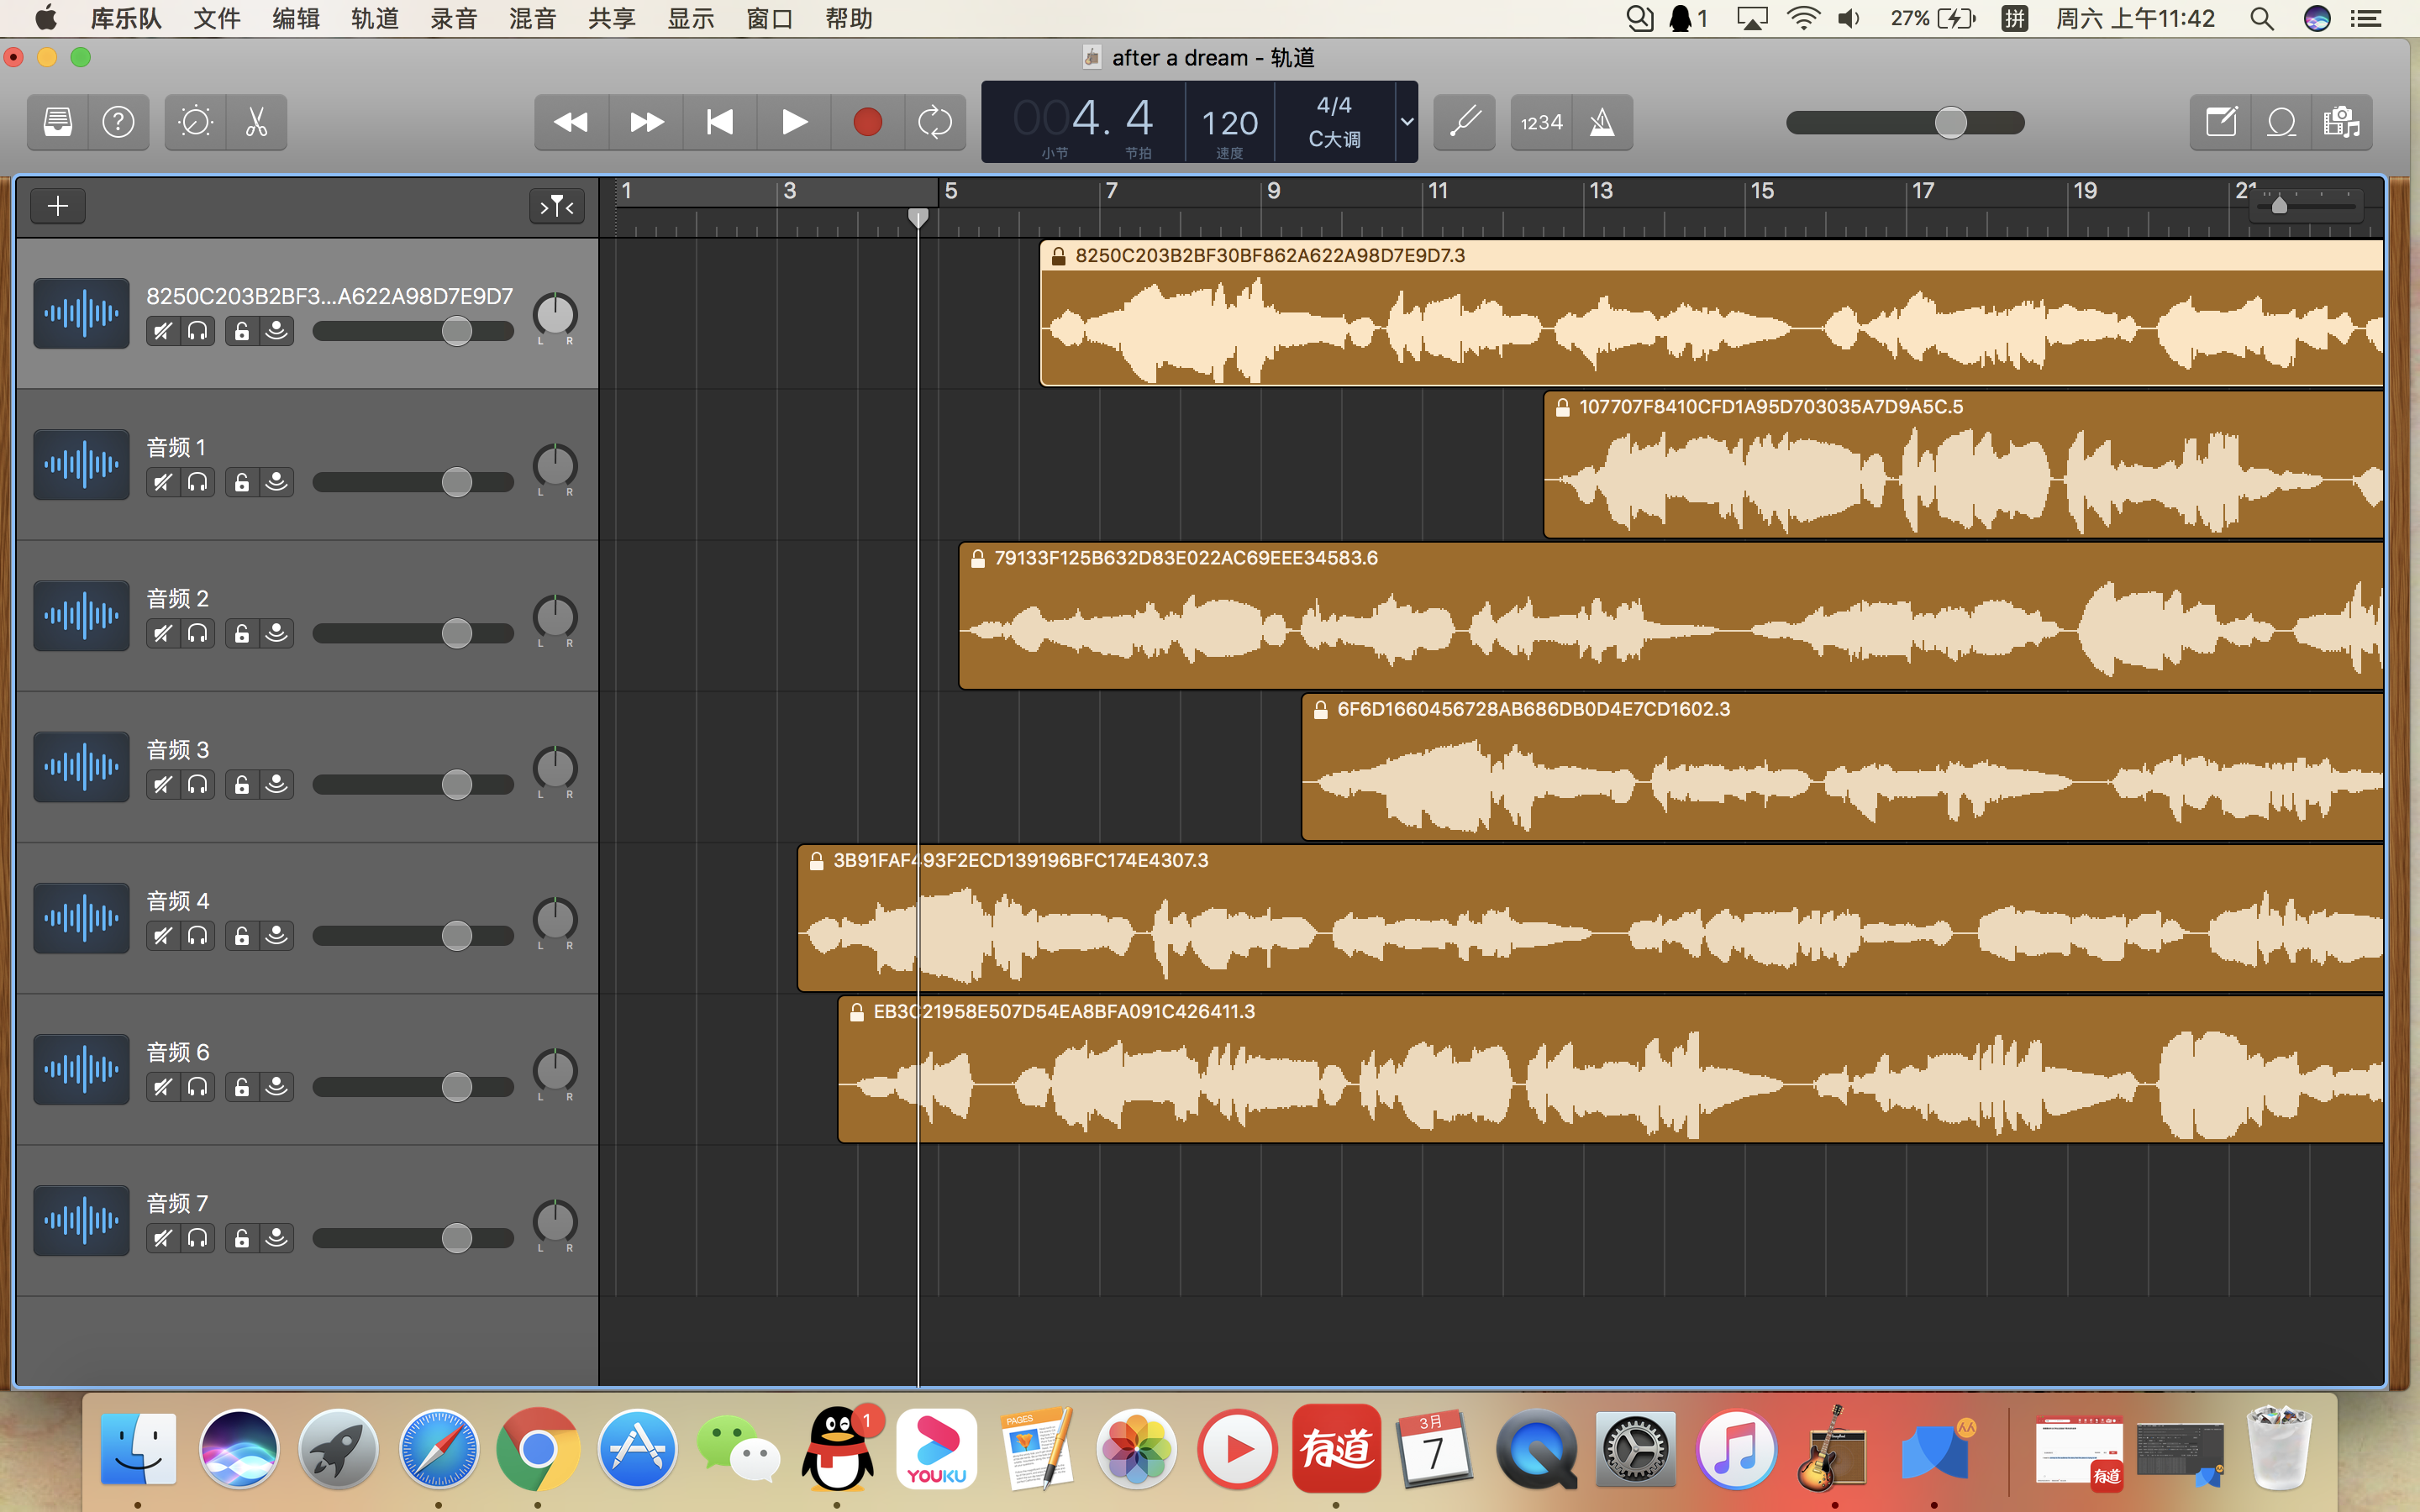Open the Quick Help question mark button
Image resolution: width=2420 pixels, height=1512 pixels.
coord(118,122)
